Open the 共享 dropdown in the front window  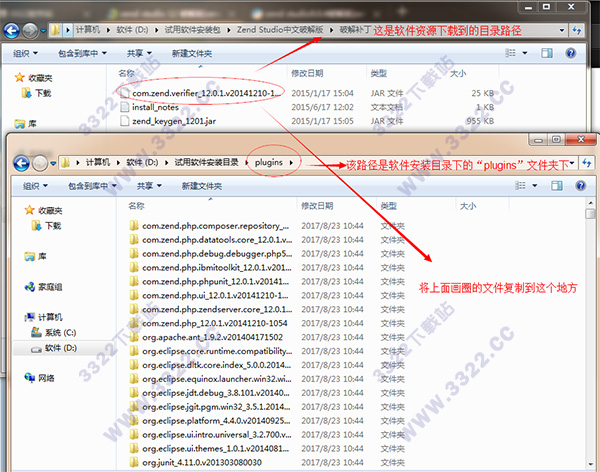pyautogui.click(x=149, y=186)
